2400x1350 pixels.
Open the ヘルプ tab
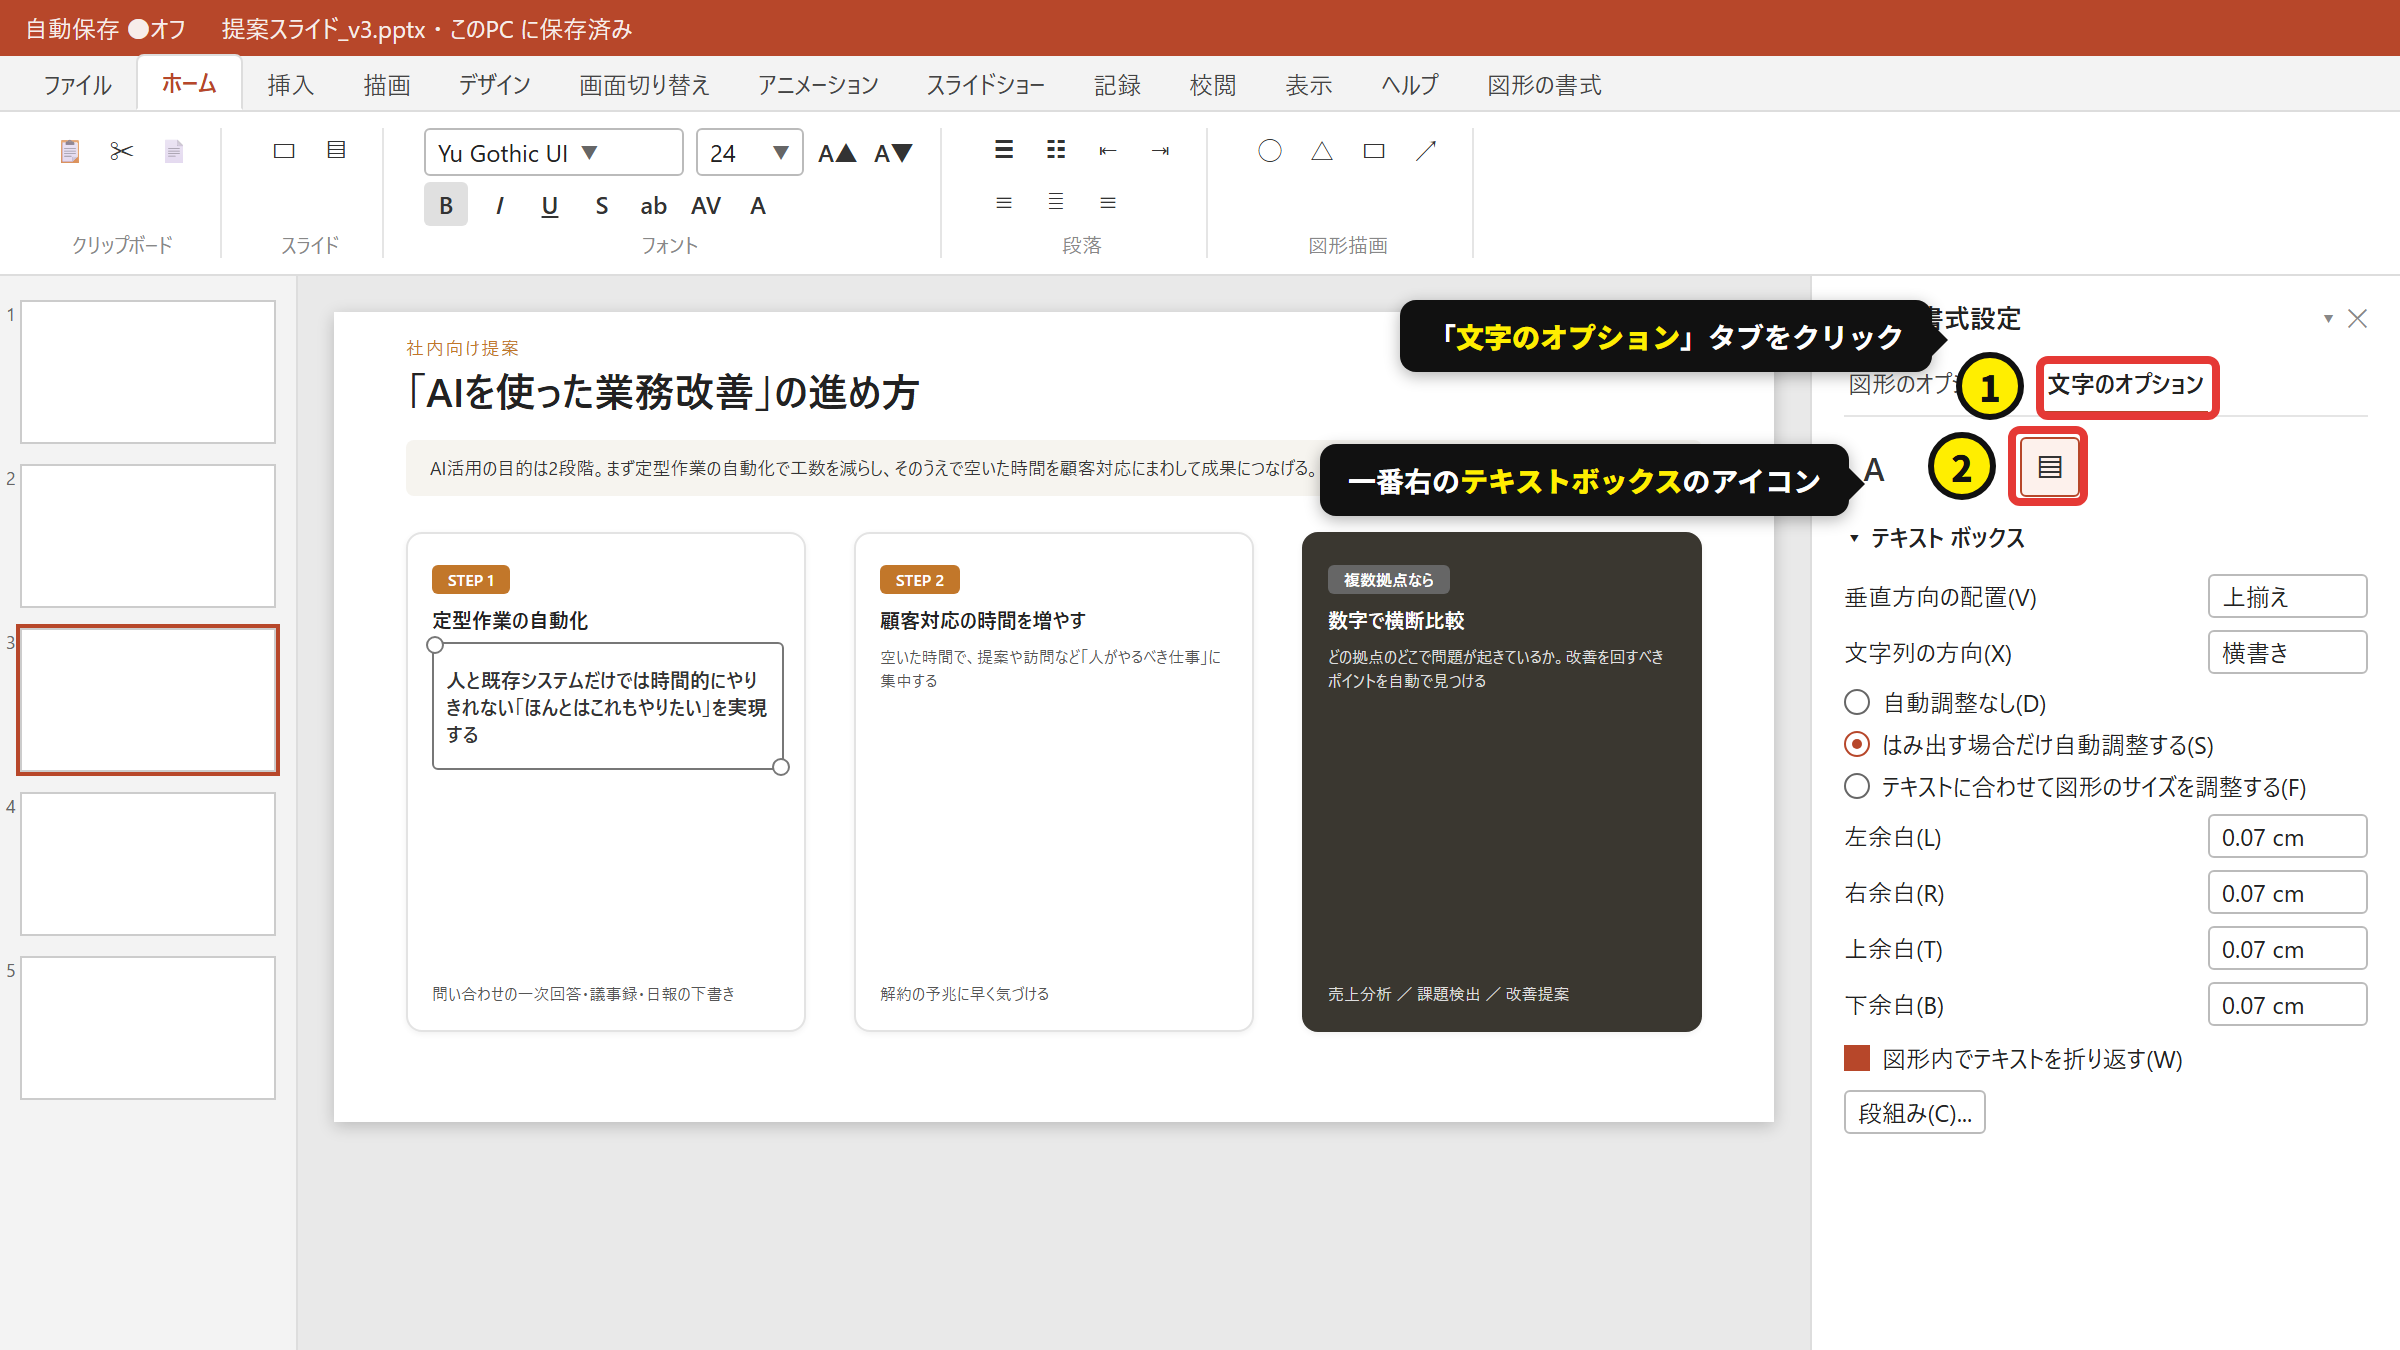[x=1410, y=85]
